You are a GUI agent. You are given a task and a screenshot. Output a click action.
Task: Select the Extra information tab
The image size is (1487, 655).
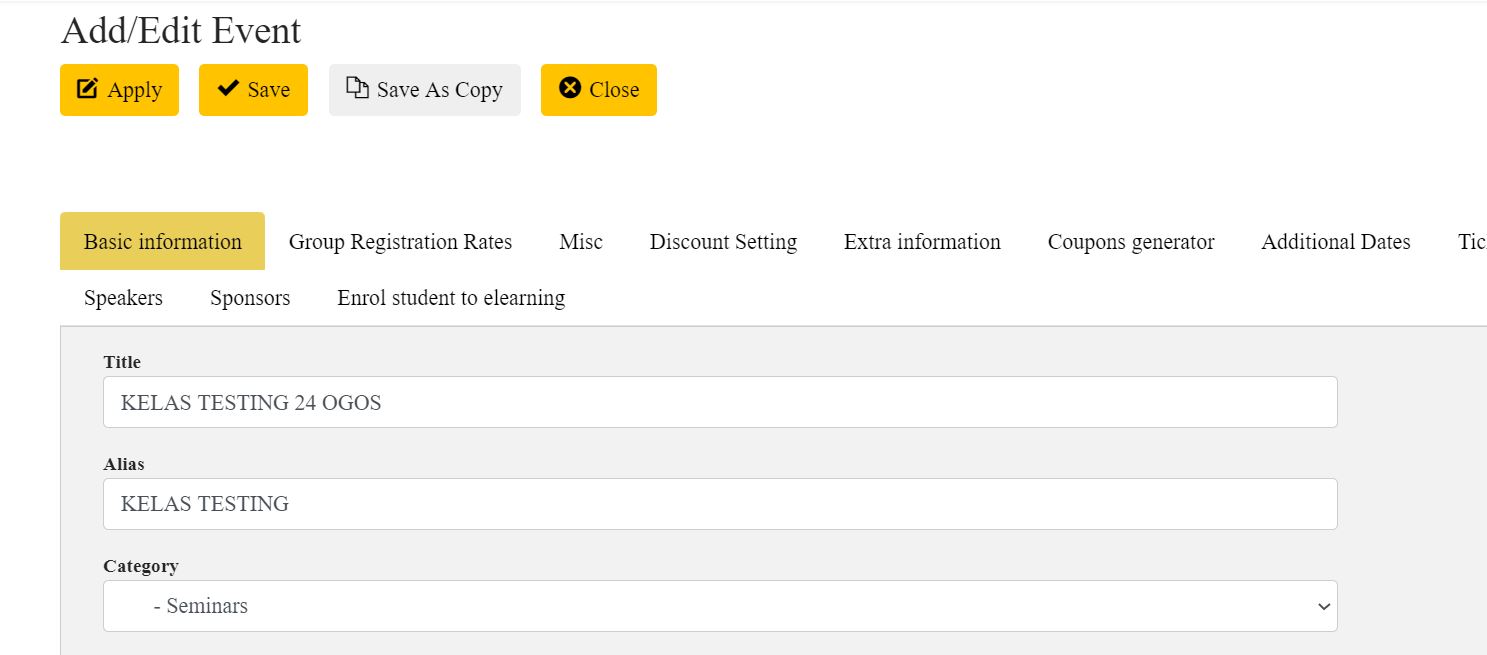(x=922, y=242)
